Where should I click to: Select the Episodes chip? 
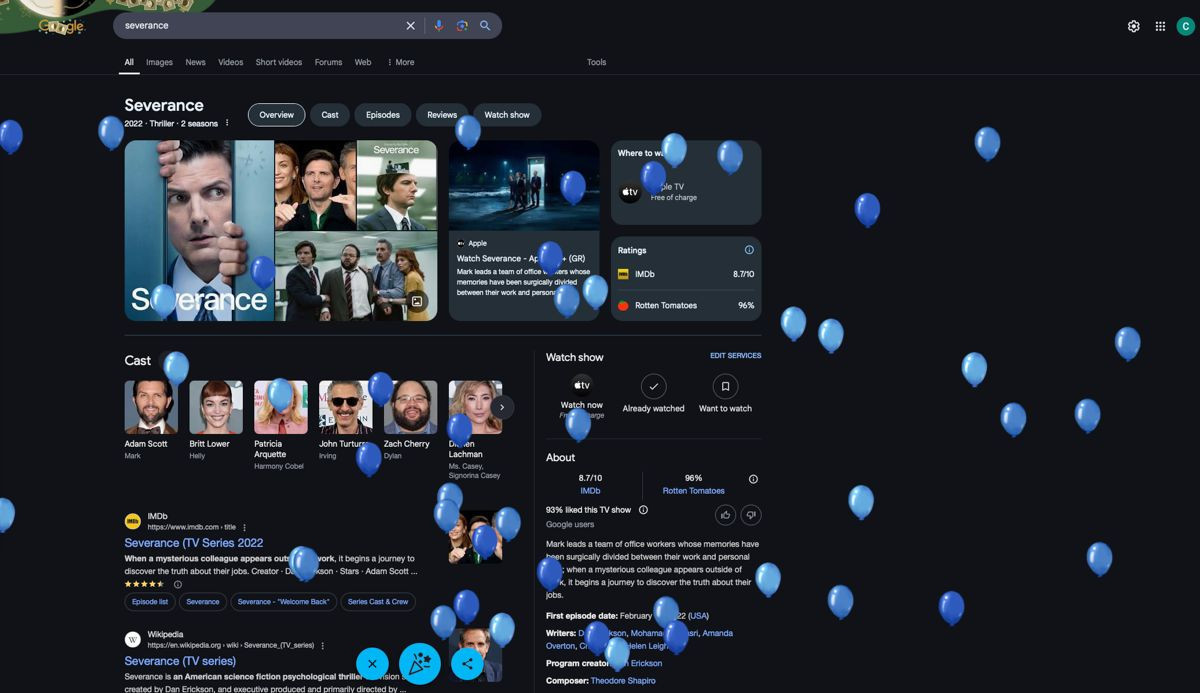click(383, 115)
